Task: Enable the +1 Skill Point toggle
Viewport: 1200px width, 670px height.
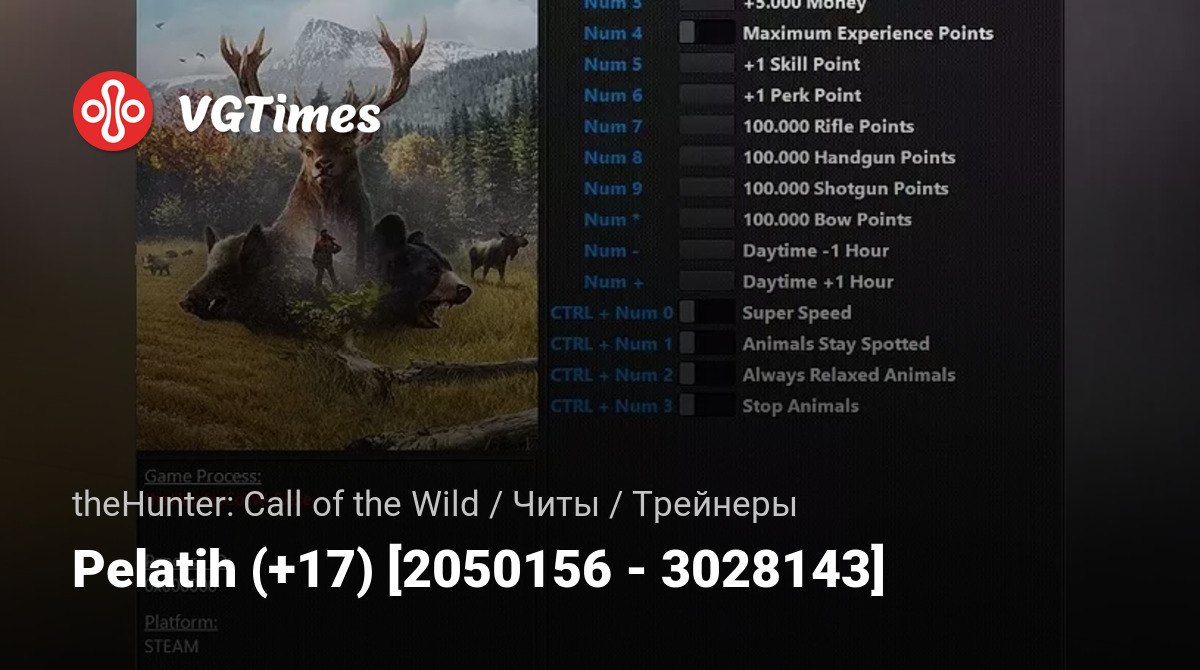Action: [707, 64]
